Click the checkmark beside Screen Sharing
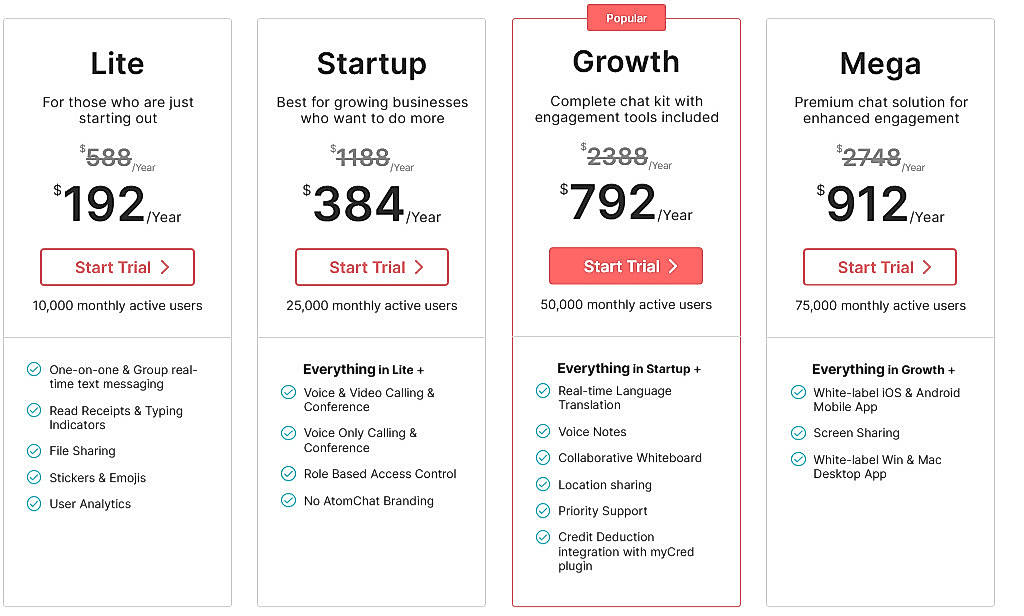Screen dimensions: 1024x616 tap(798, 434)
